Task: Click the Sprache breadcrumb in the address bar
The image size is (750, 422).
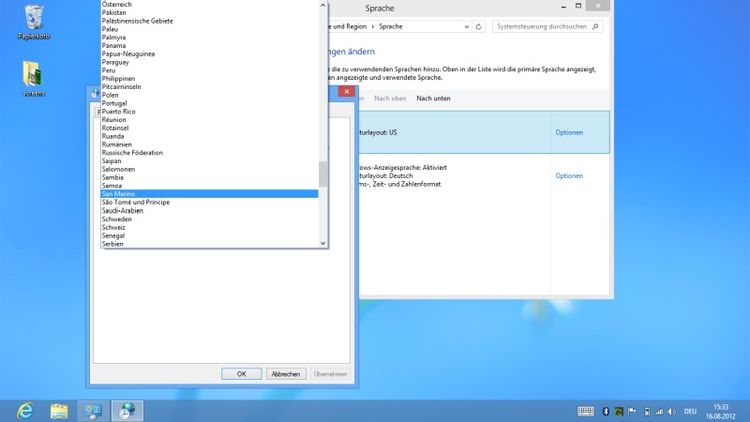Action: 394,25
